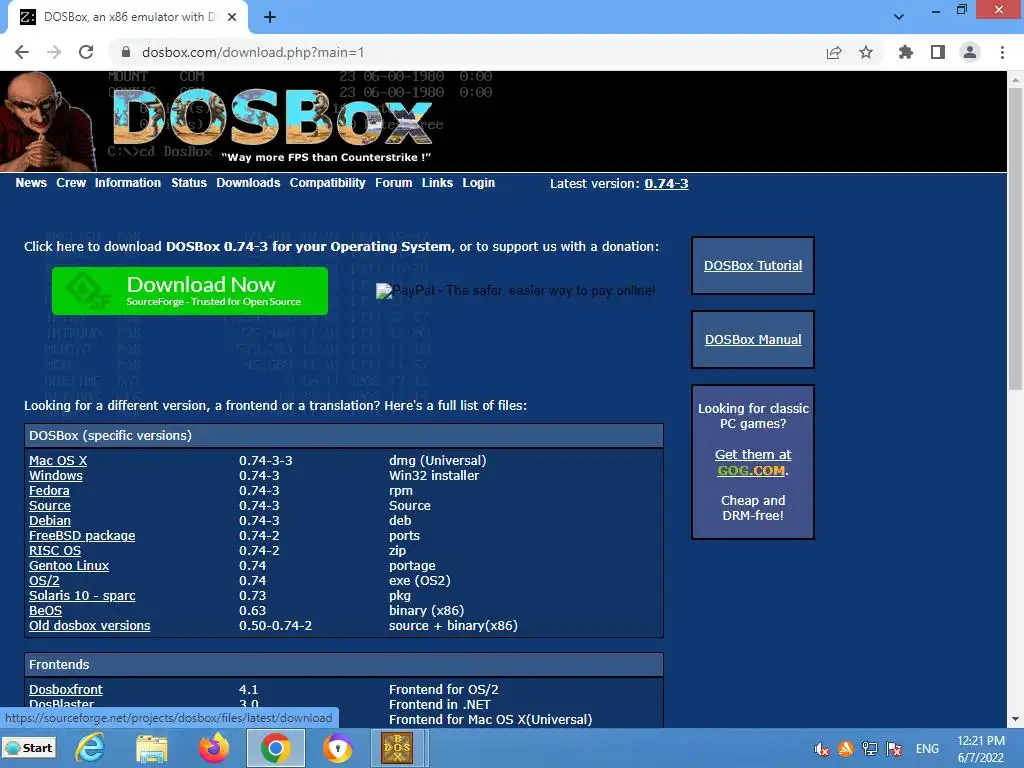Open the Status menu item

[x=189, y=183]
